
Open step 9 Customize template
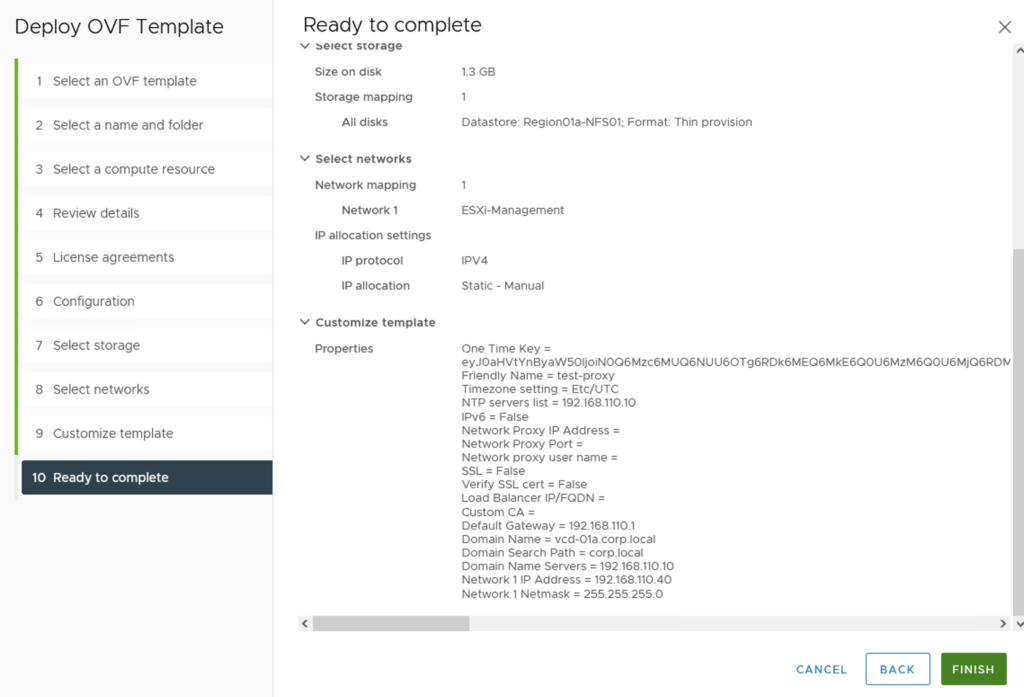tap(112, 433)
